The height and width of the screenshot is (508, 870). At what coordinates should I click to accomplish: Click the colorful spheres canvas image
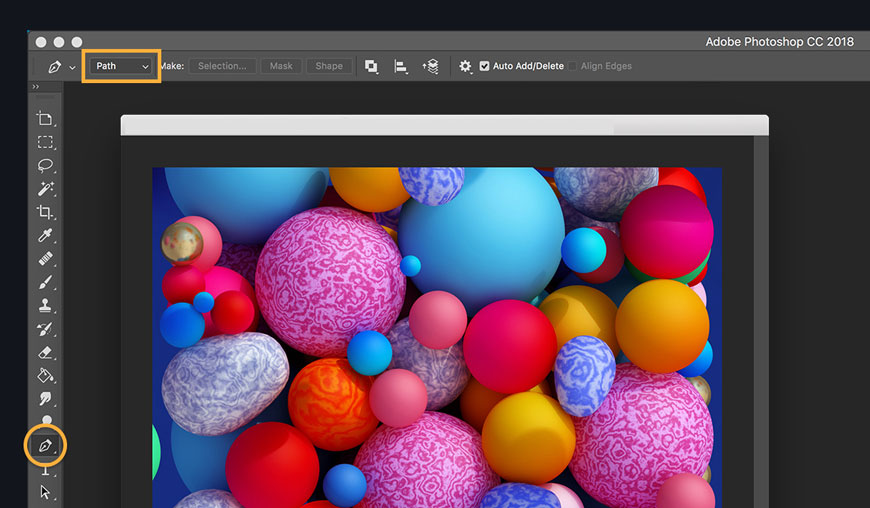[x=437, y=337]
